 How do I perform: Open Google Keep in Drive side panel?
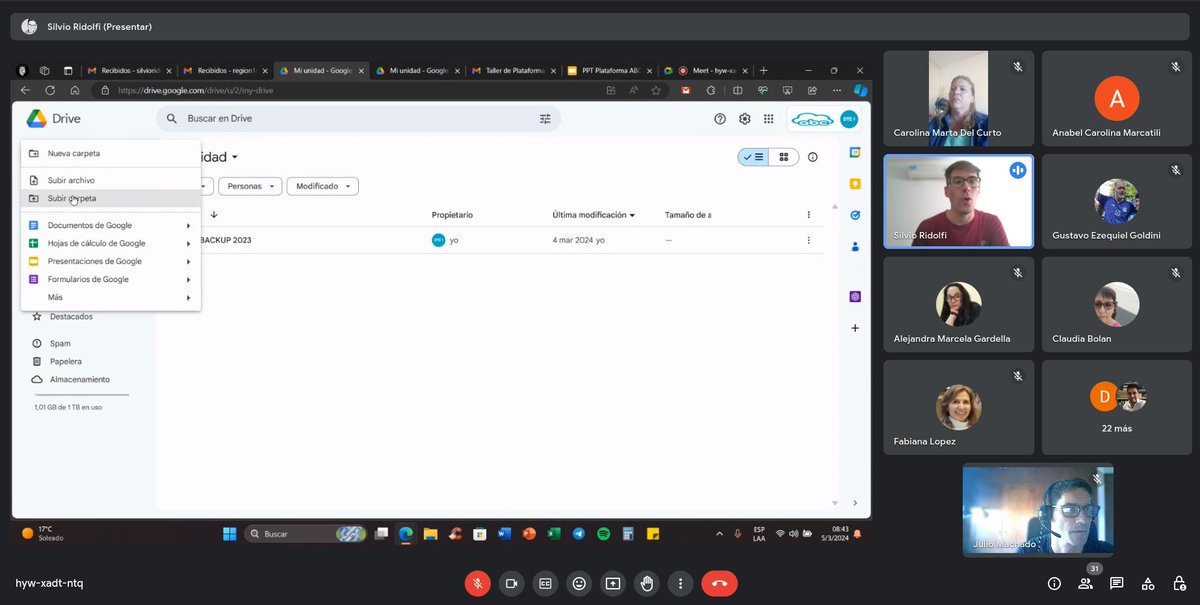tap(855, 184)
